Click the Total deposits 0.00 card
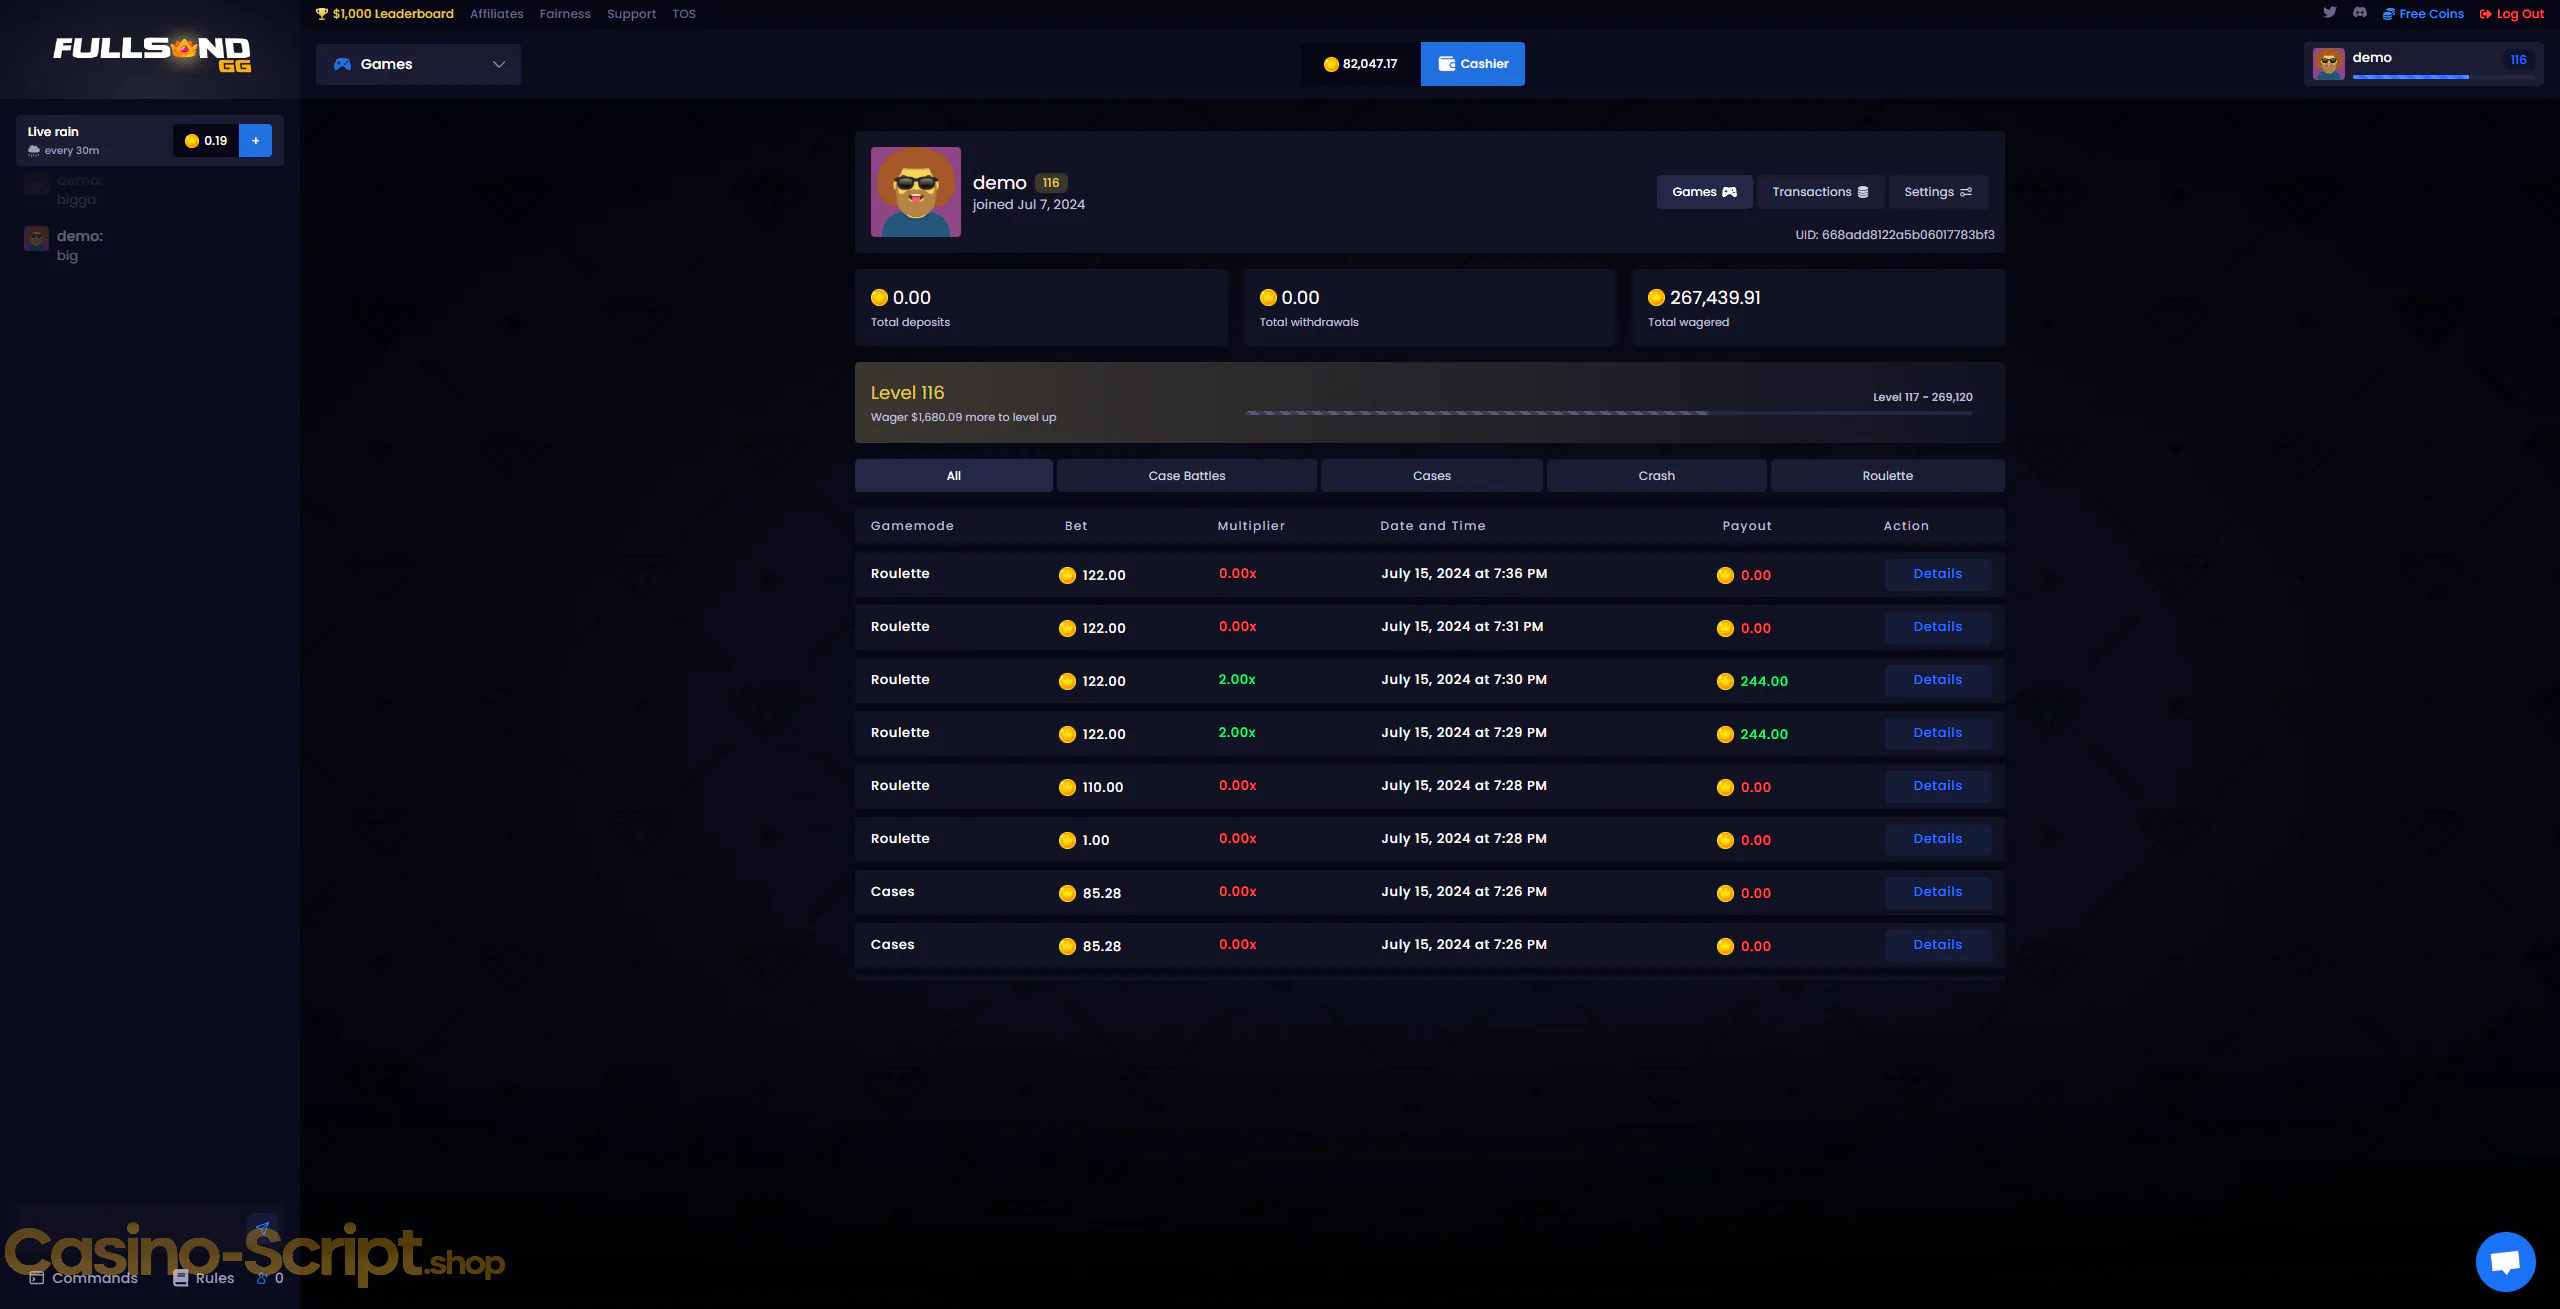2560x1309 pixels. pos(1041,308)
